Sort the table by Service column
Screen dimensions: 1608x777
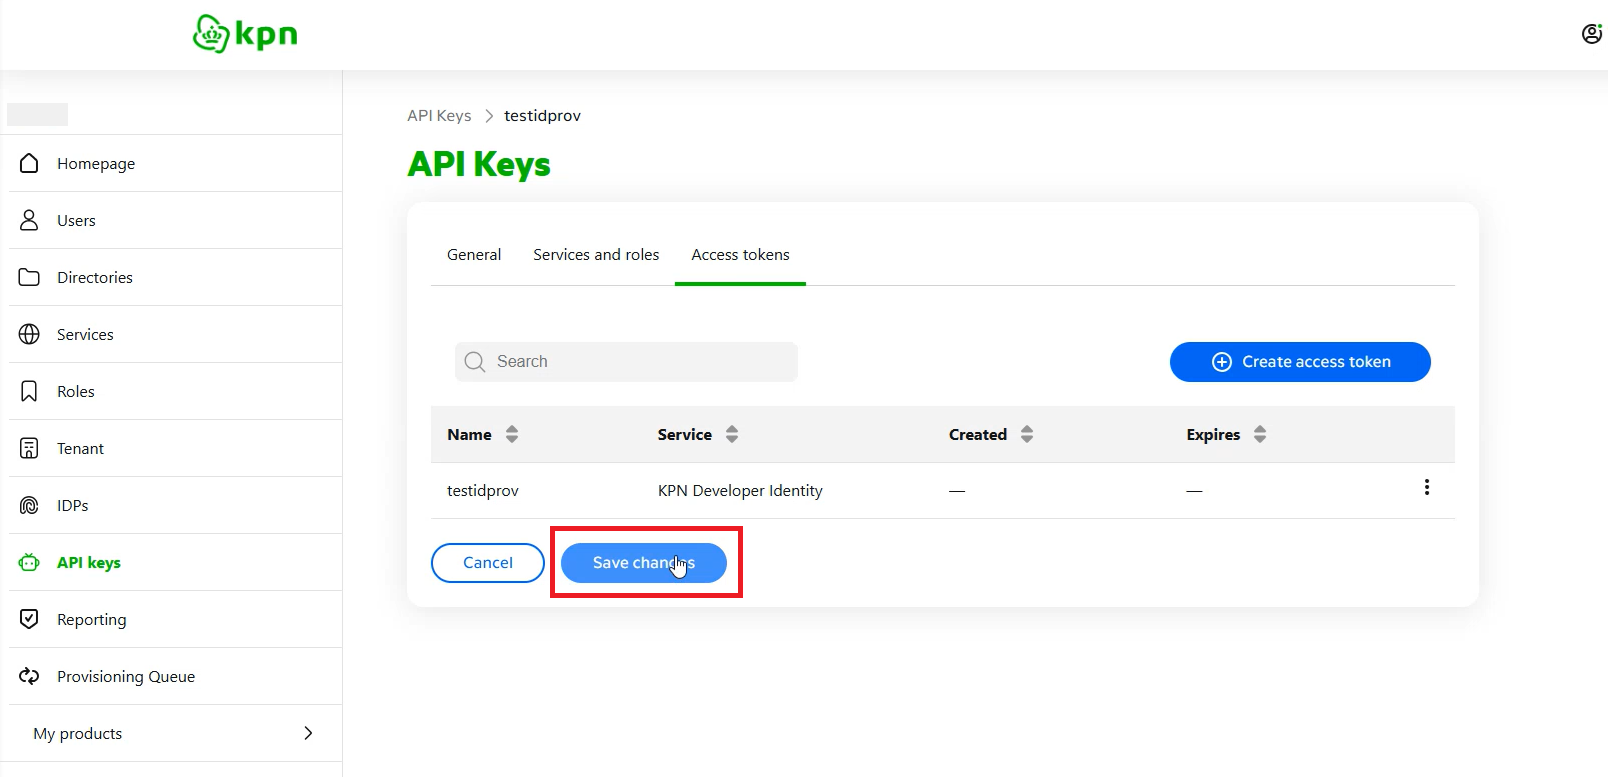pyautogui.click(x=732, y=434)
